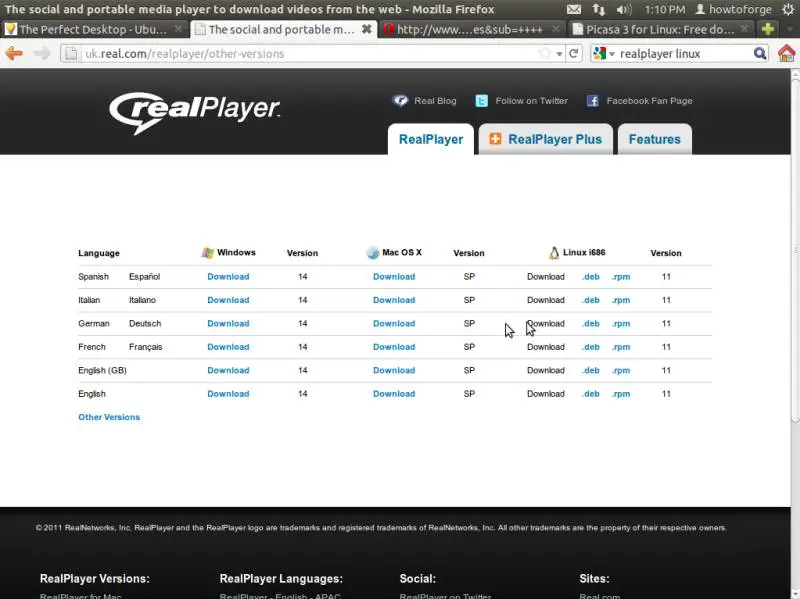Click the Español language label
Screen dimensions: 800x599
pyautogui.click(x=144, y=277)
